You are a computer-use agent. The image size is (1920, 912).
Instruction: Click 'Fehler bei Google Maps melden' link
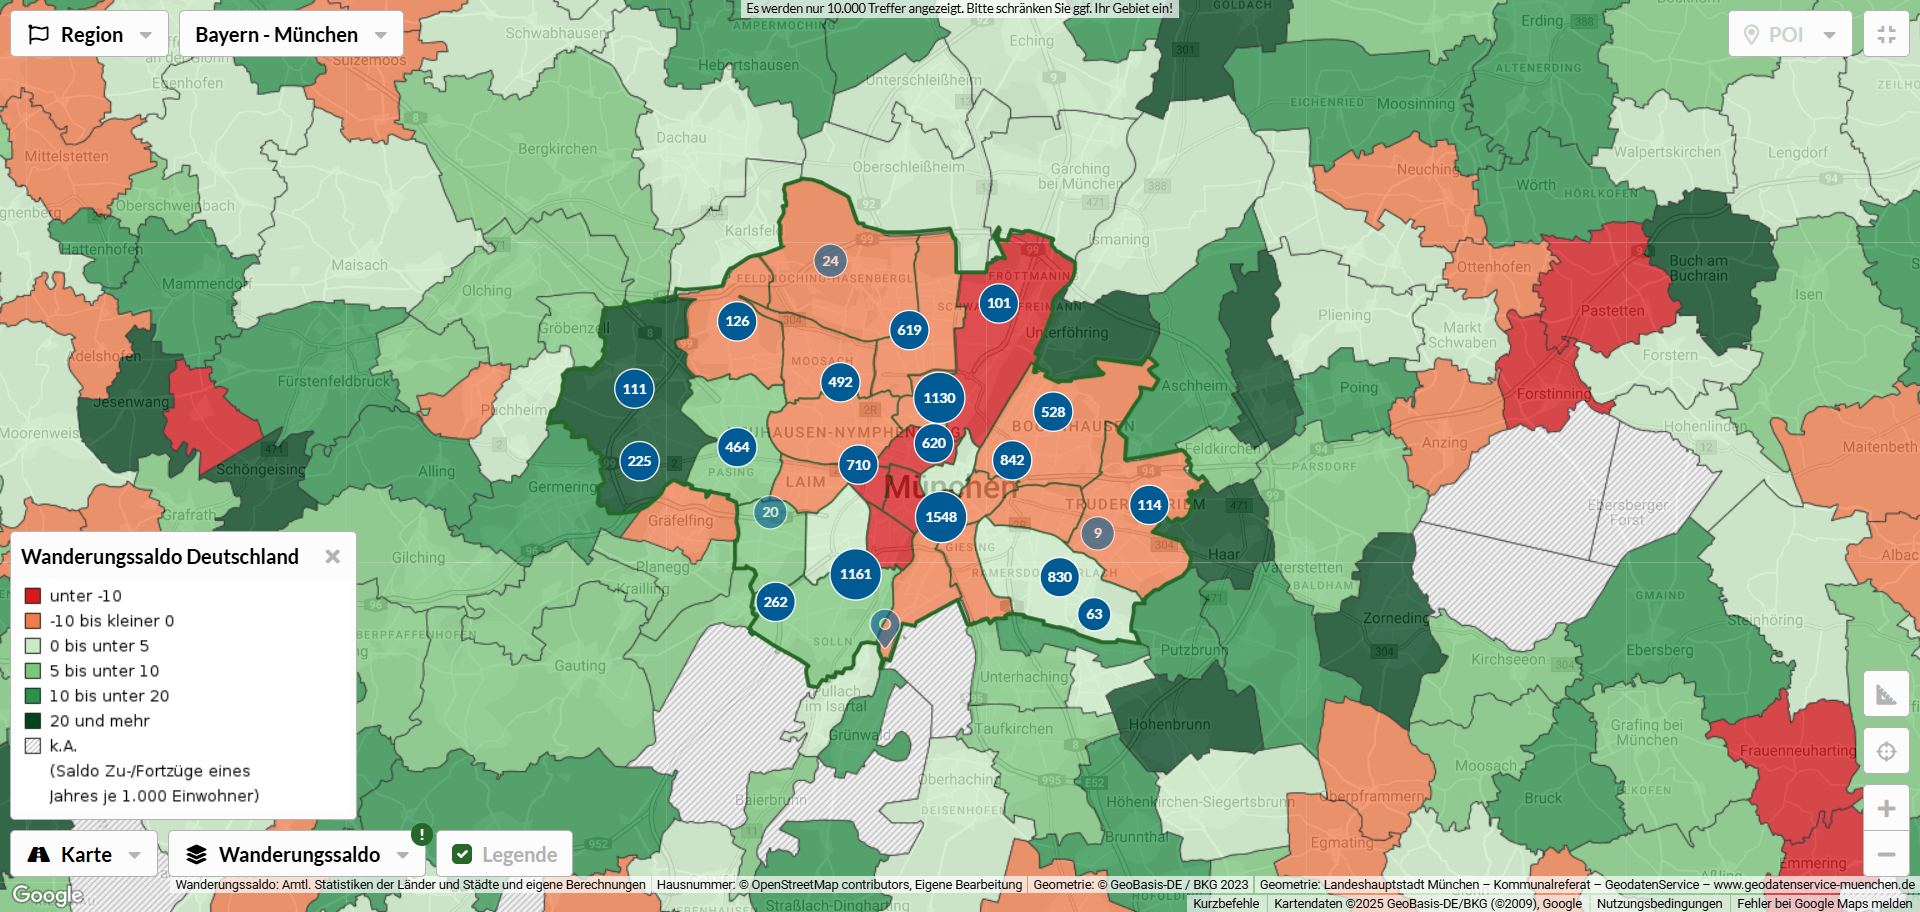1825,904
